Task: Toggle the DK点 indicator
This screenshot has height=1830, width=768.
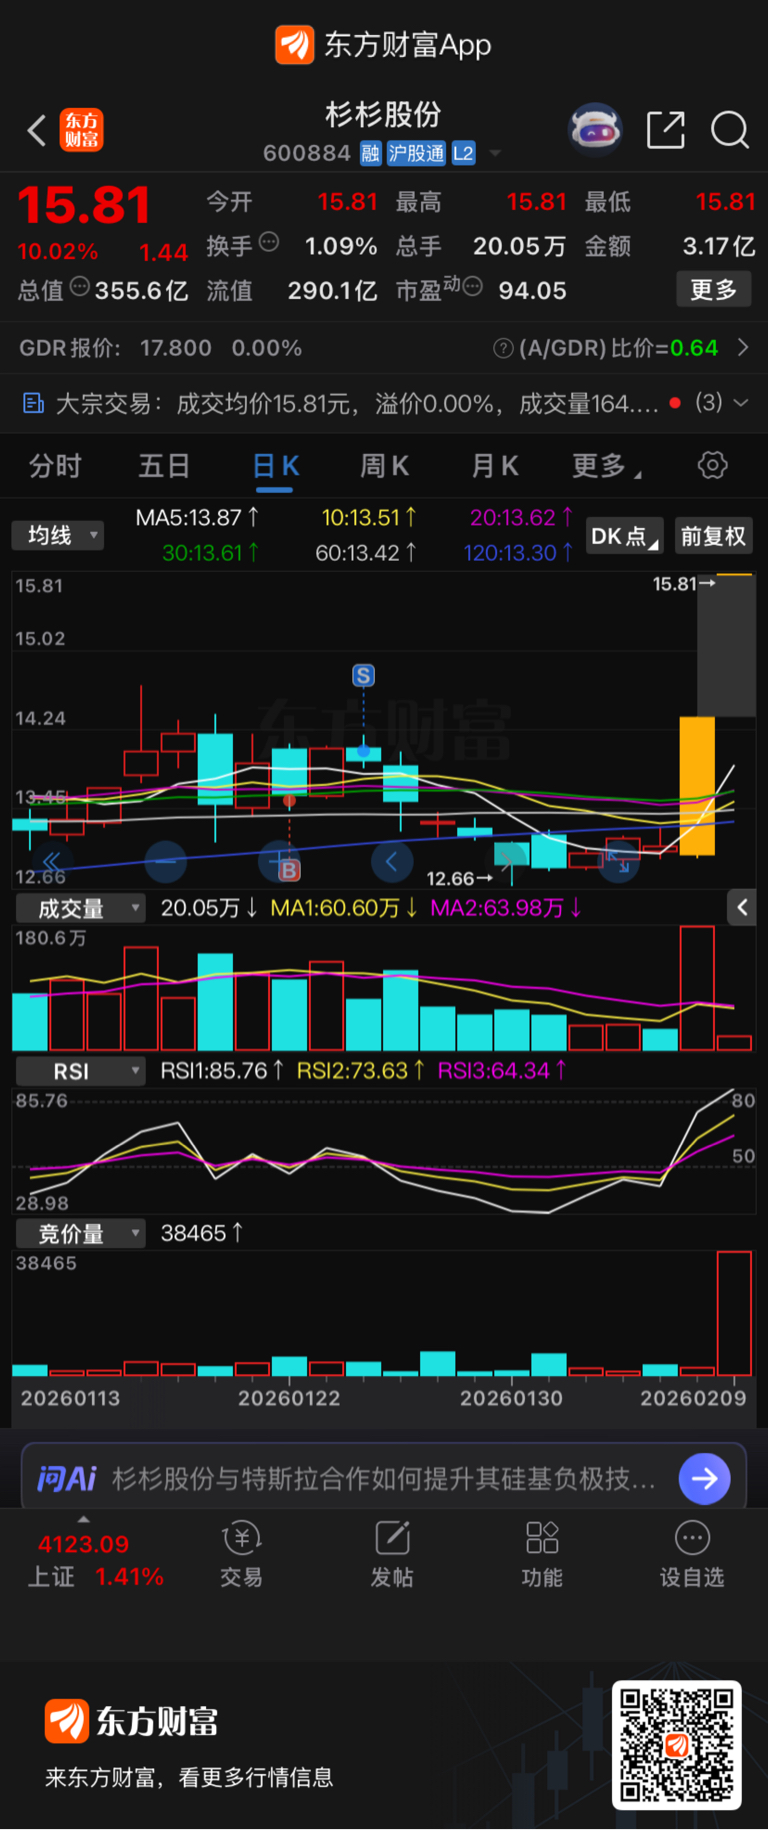Action: pyautogui.click(x=624, y=536)
